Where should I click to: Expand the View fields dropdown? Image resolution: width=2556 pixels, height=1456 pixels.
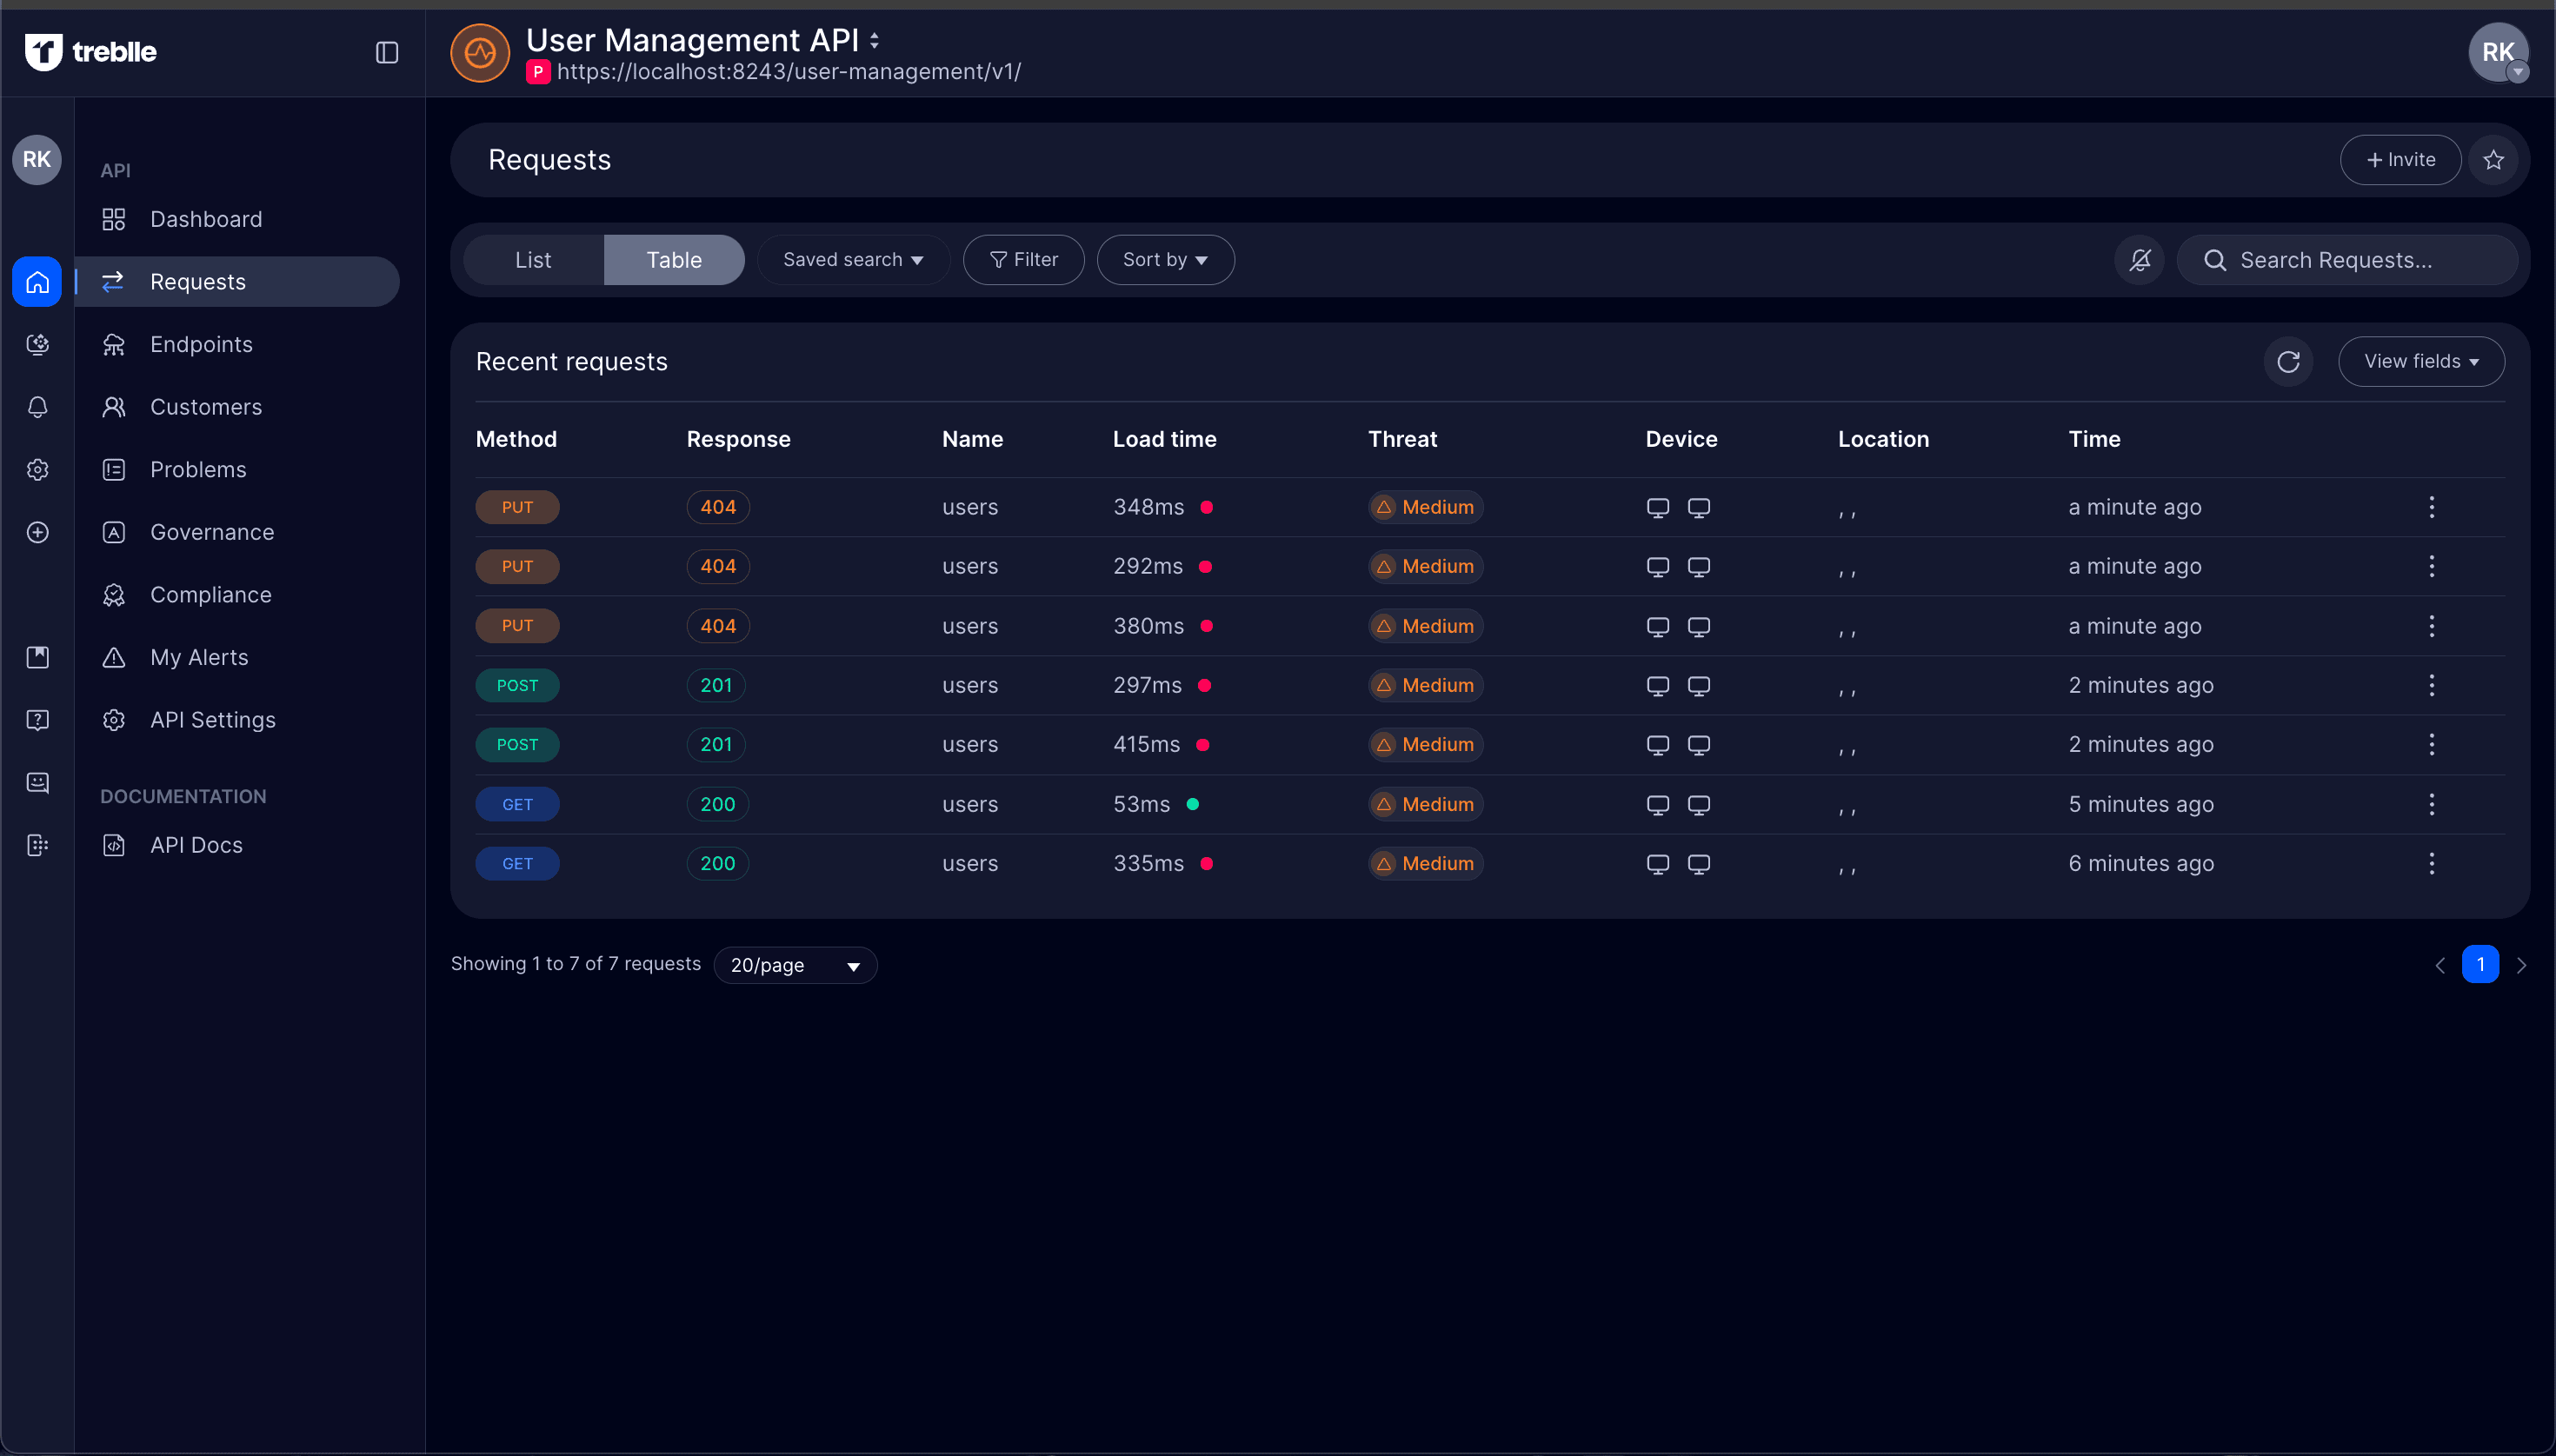click(2420, 361)
